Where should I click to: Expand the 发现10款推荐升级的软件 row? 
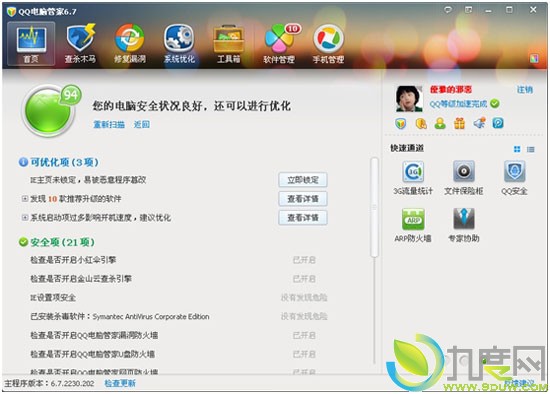click(25, 199)
